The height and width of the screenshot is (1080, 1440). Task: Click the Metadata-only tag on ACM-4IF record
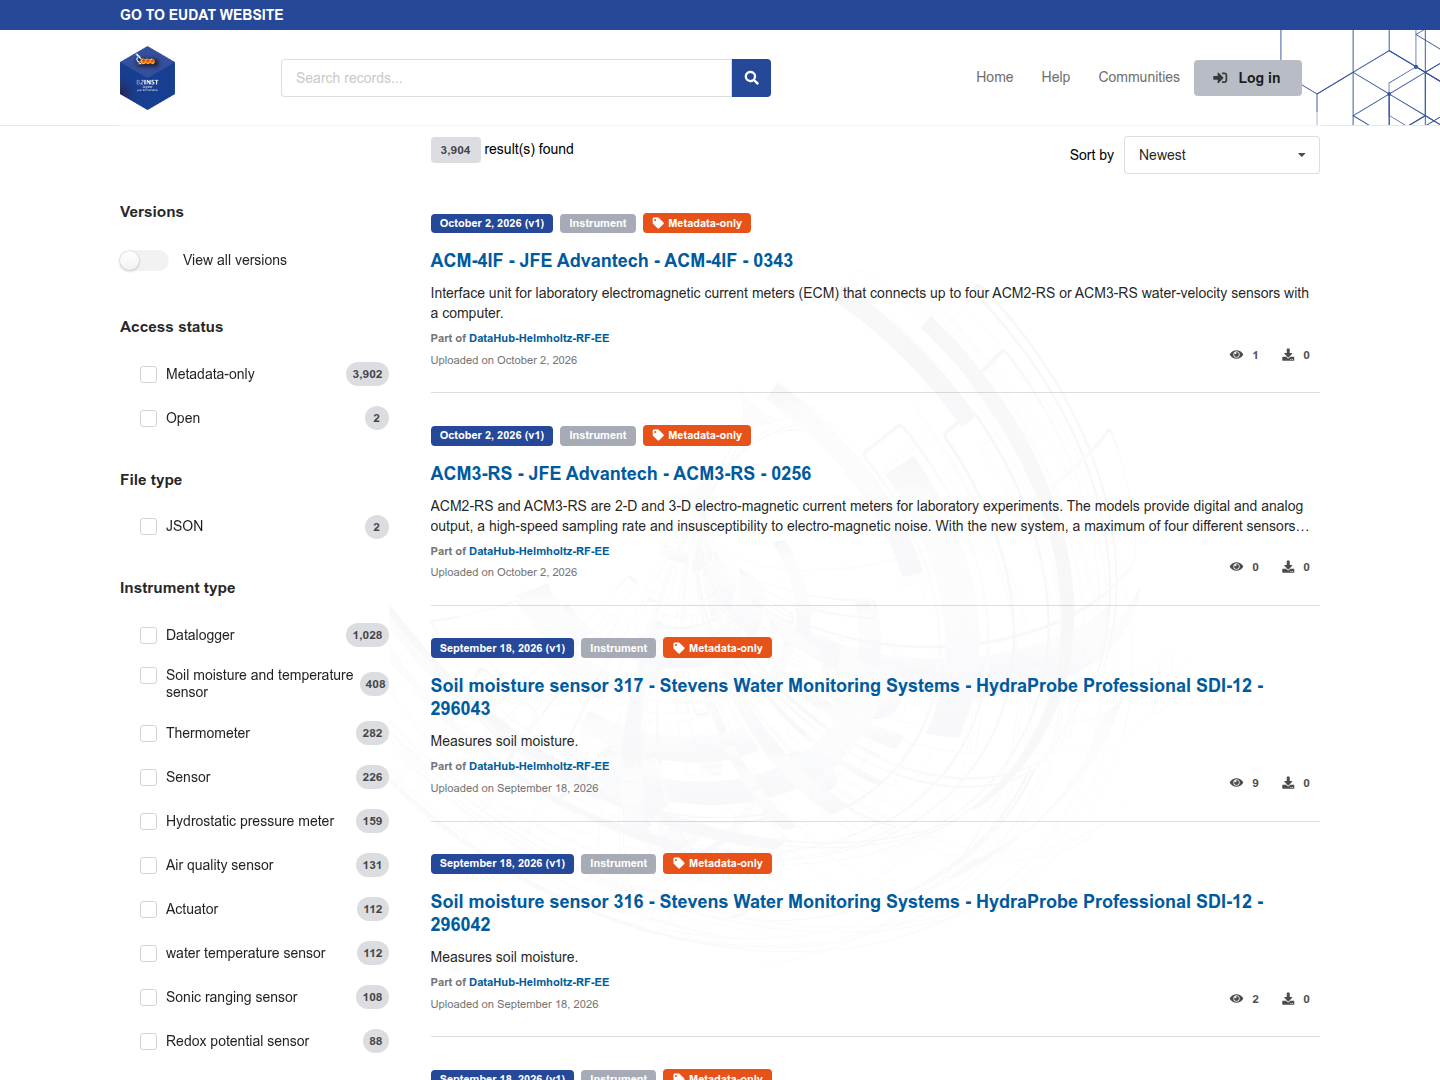pos(697,223)
